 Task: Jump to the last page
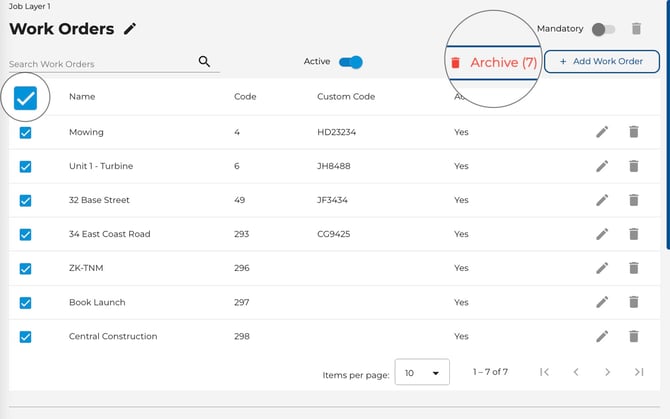(638, 372)
